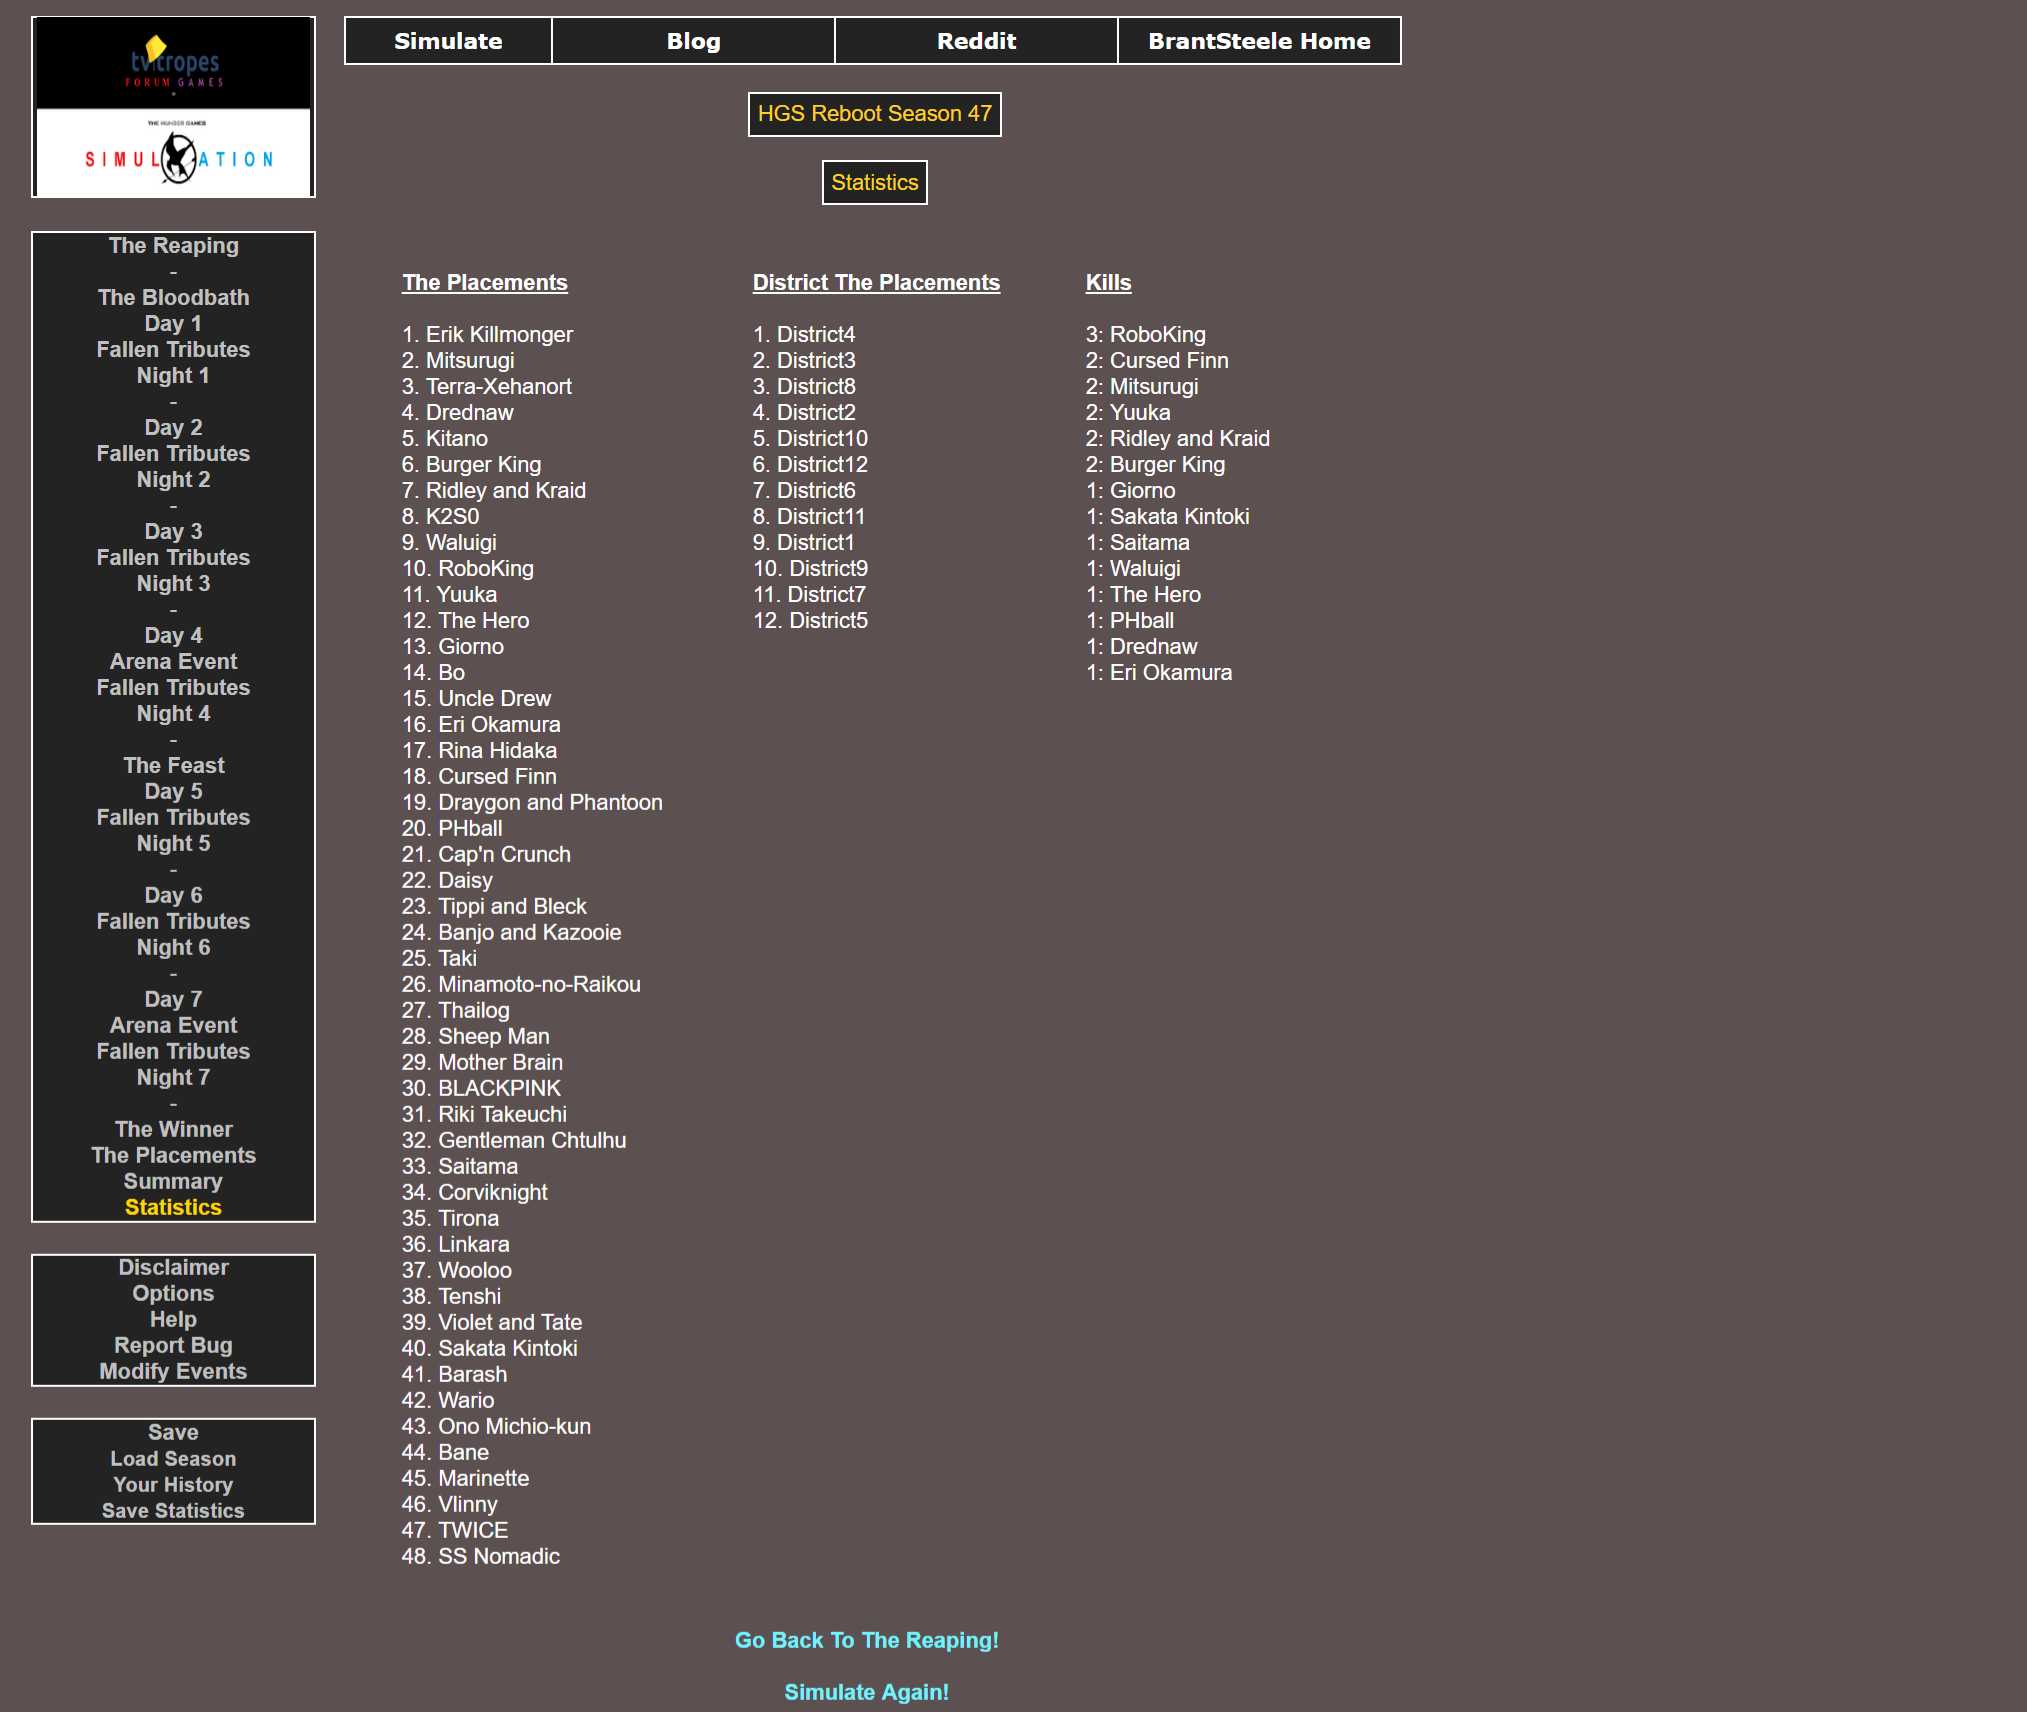Screen dimensions: 2027x1712
Task: Open the Summary sidebar link
Action: tap(173, 1182)
